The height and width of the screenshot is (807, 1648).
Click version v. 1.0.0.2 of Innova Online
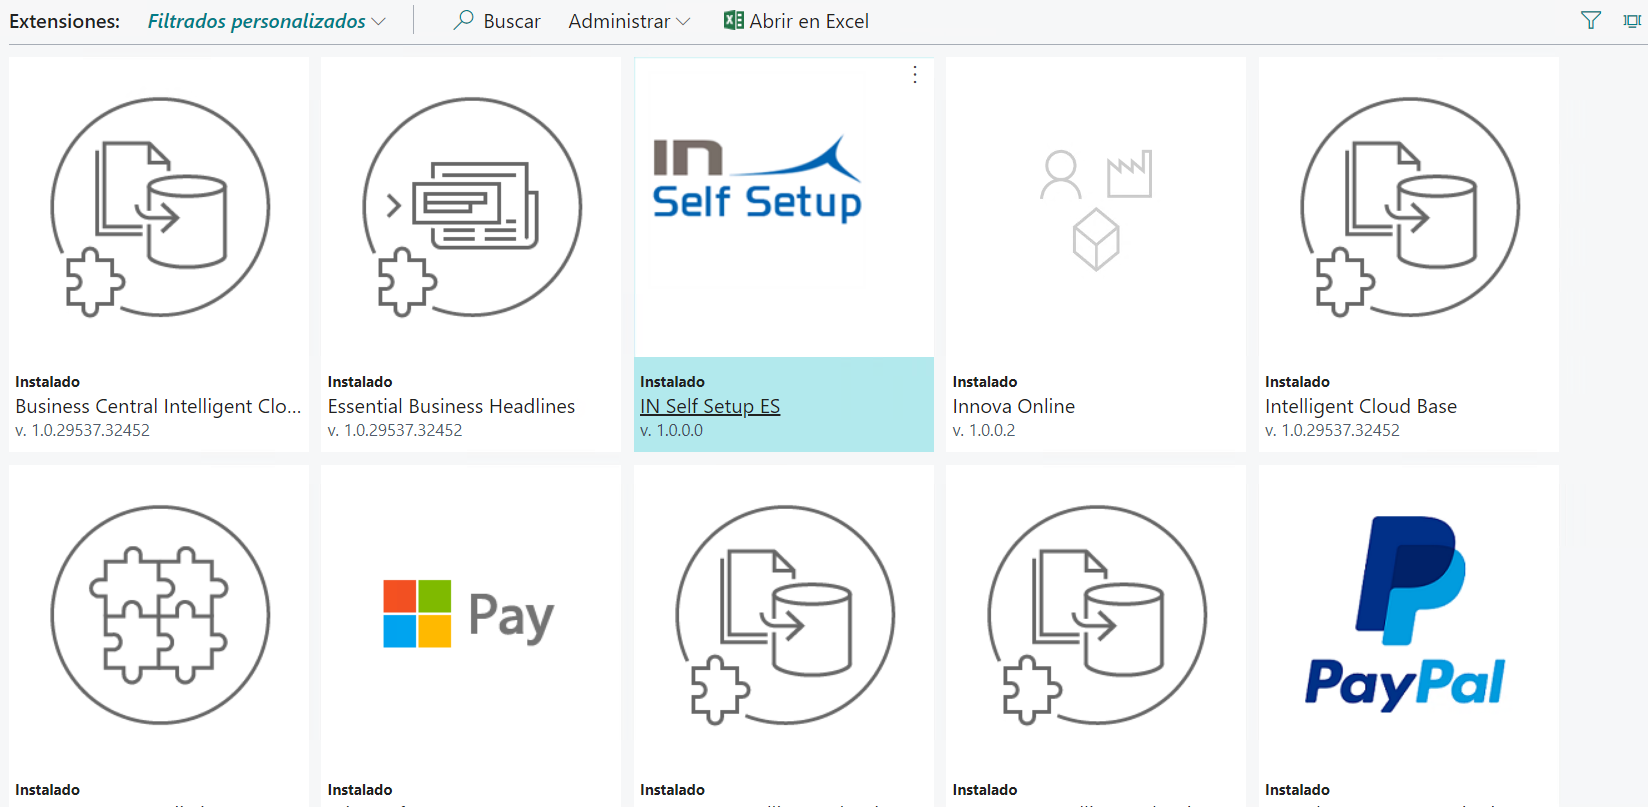(983, 430)
